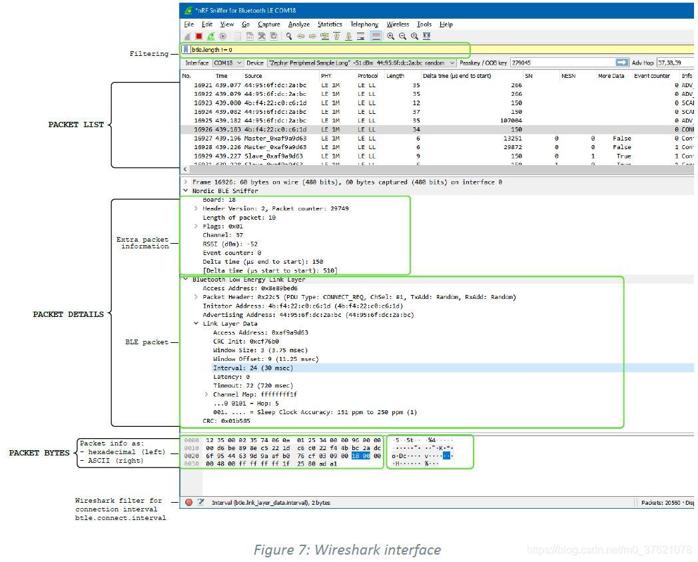Viewport: 698px width, 562px height.
Task: Open the File menu
Action: pos(189,24)
